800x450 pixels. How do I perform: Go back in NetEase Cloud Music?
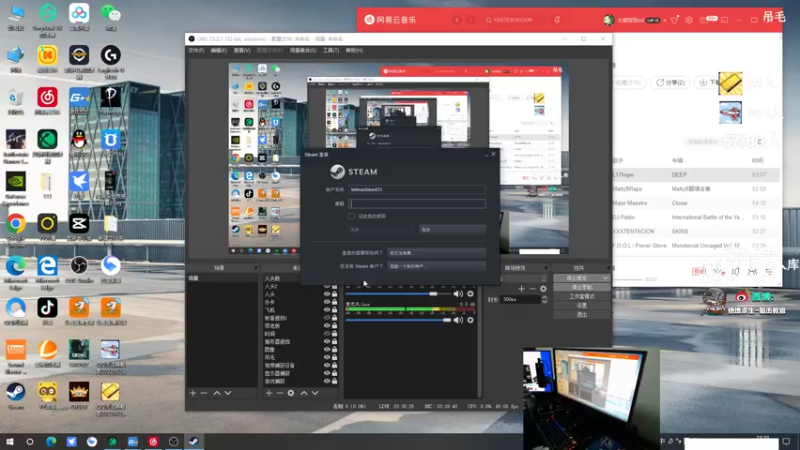[457, 20]
